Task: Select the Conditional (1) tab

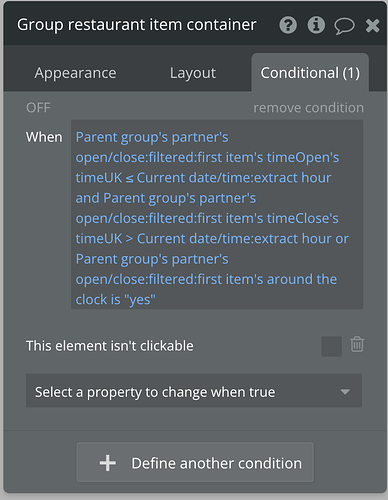Action: 310,73
